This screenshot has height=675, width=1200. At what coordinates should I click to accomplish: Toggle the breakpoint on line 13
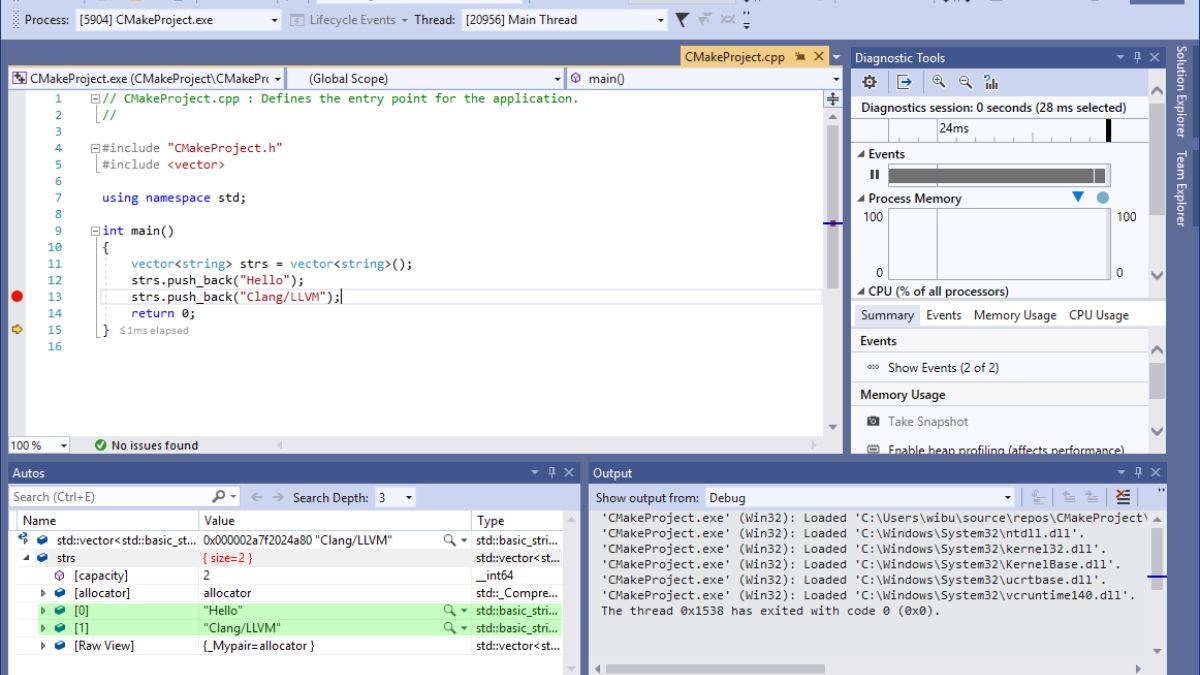click(16, 296)
